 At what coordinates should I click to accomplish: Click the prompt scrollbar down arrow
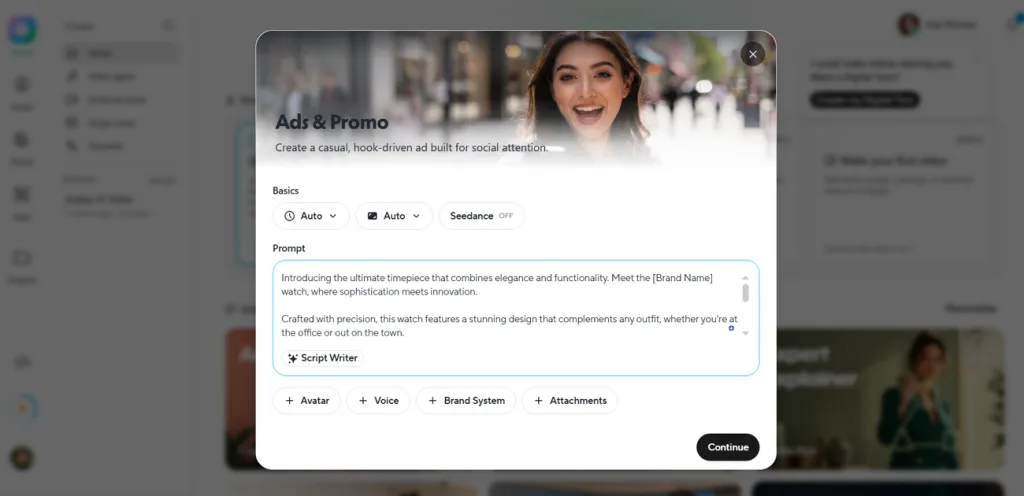(x=745, y=333)
